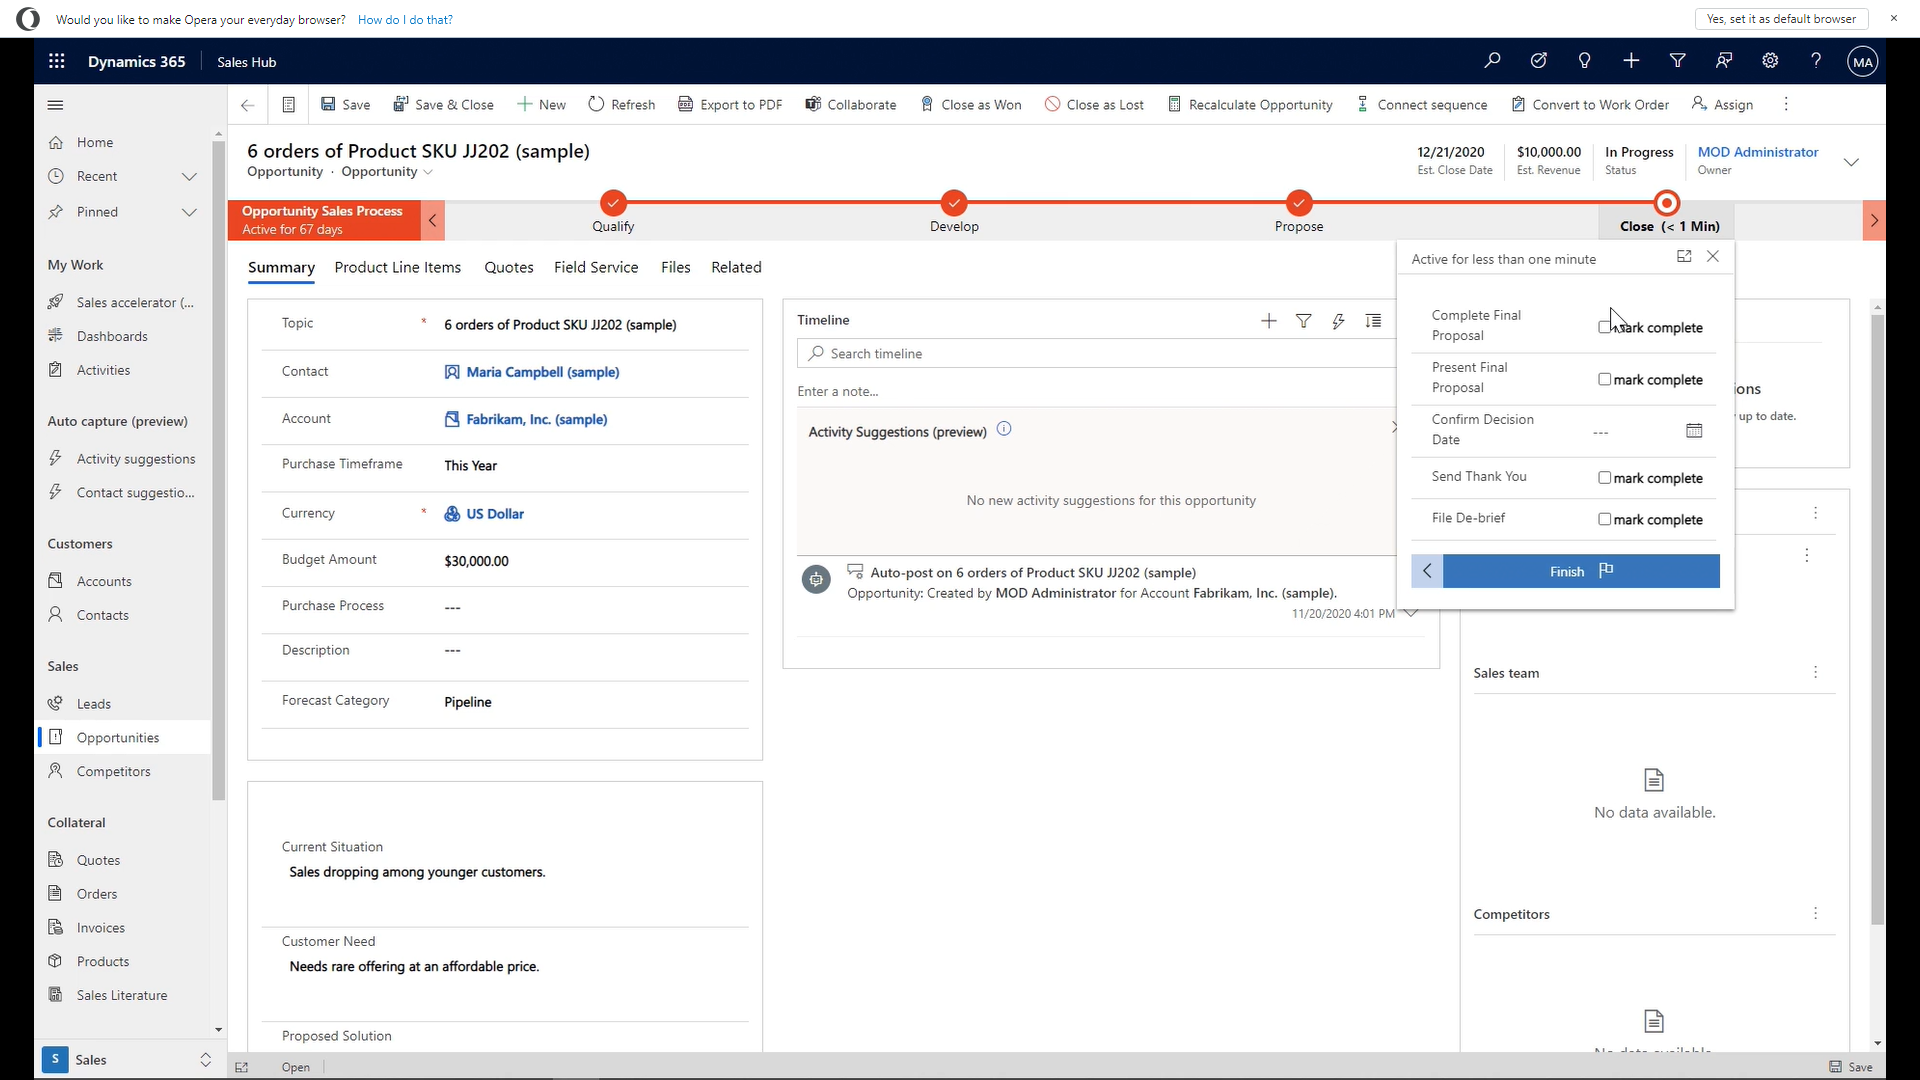Screen dimensions: 1920x1080
Task: Open more commands ellipsis in toolbar
Action: click(1786, 104)
